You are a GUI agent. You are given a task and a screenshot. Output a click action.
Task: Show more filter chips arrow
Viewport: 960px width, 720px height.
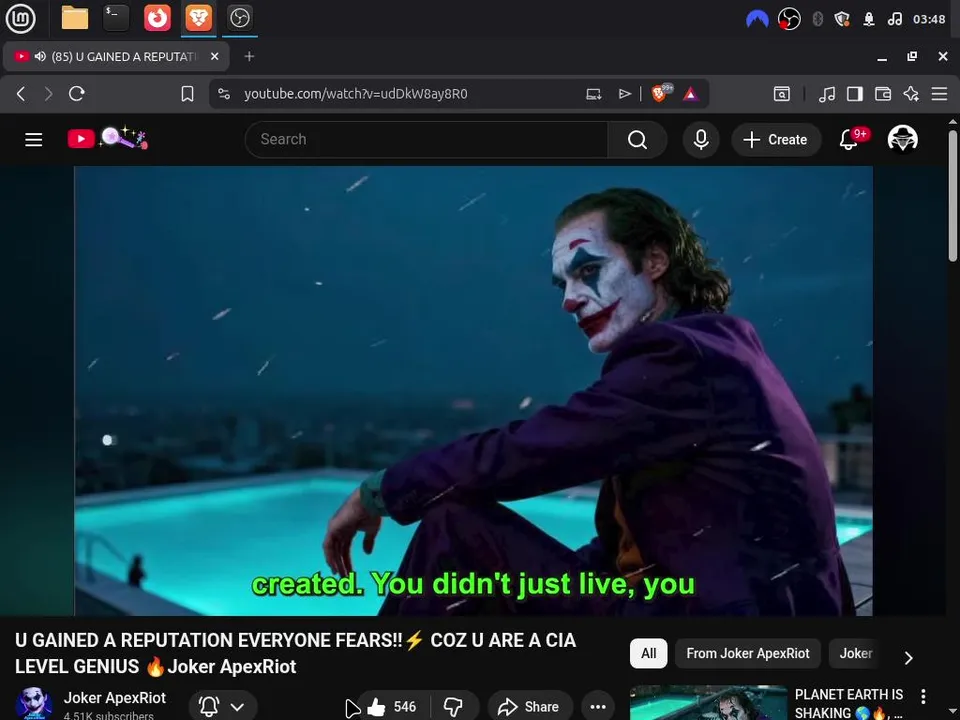pos(909,658)
